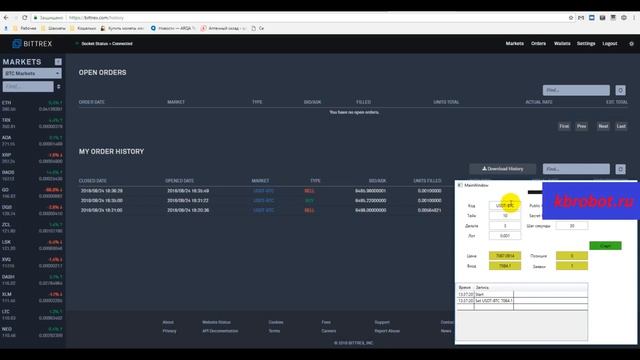This screenshot has height=360, width=640.
Task: Click the Bittrex logo
Action: click(x=32, y=44)
